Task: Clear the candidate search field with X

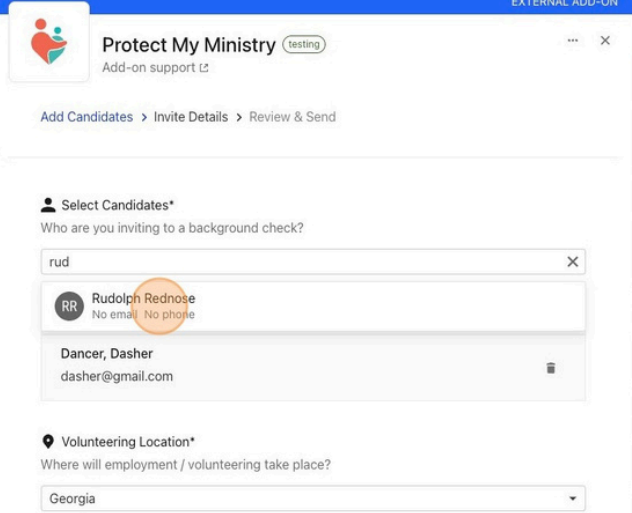Action: coord(572,262)
